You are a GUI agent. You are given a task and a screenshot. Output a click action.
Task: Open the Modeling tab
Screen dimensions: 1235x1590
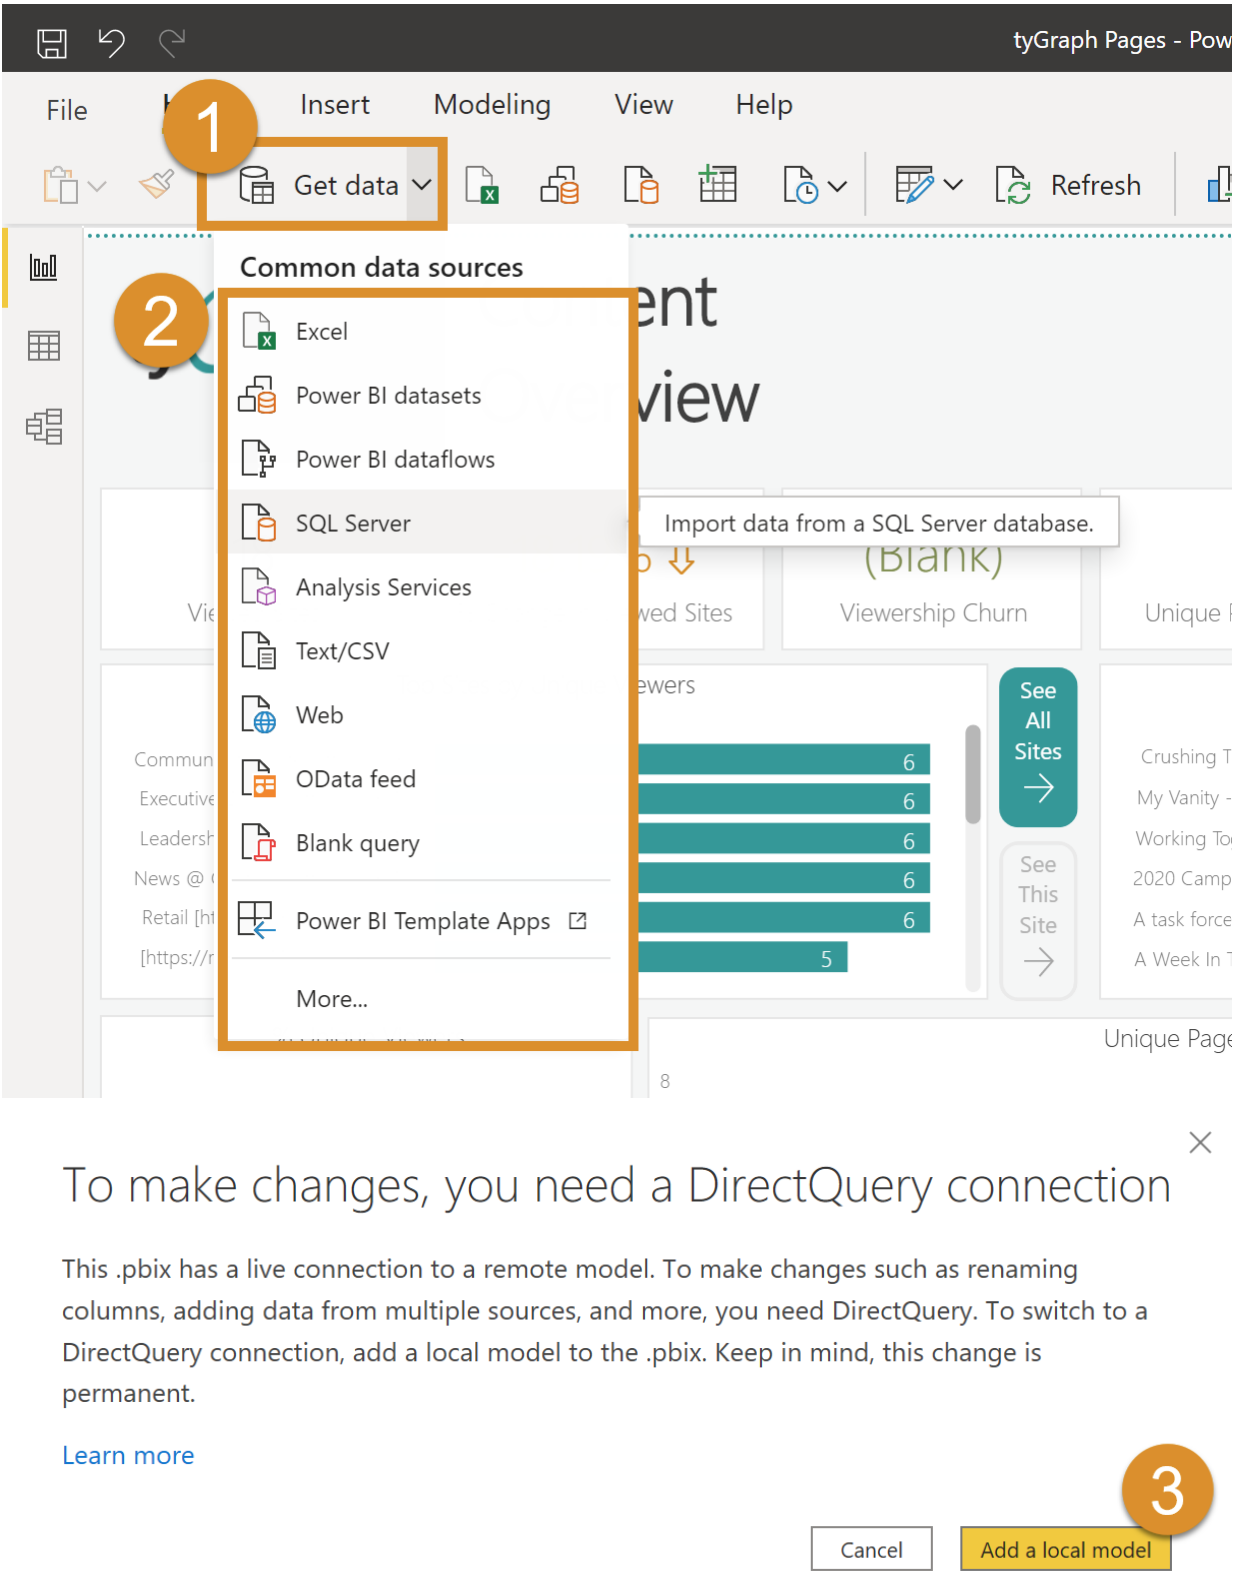click(492, 105)
